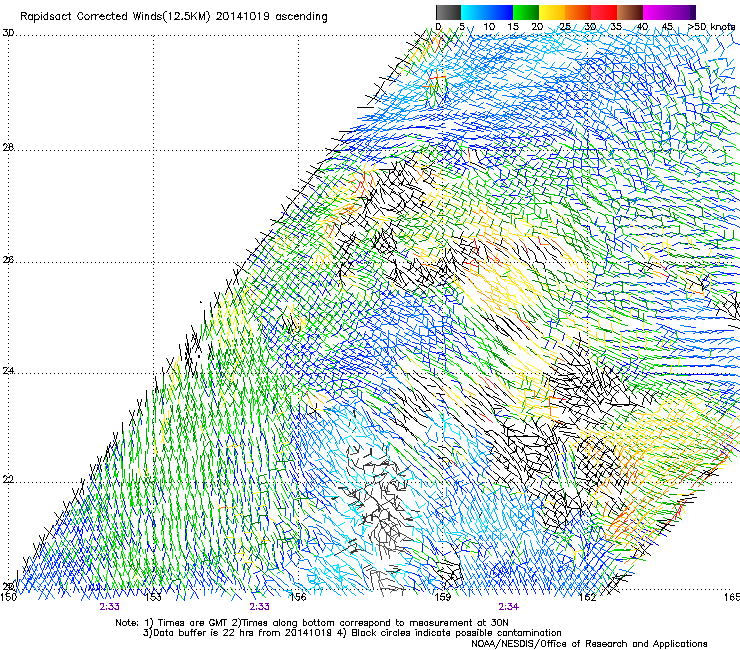Click the '153' longitude axis label
This screenshot has height=650, width=740.
click(x=153, y=597)
